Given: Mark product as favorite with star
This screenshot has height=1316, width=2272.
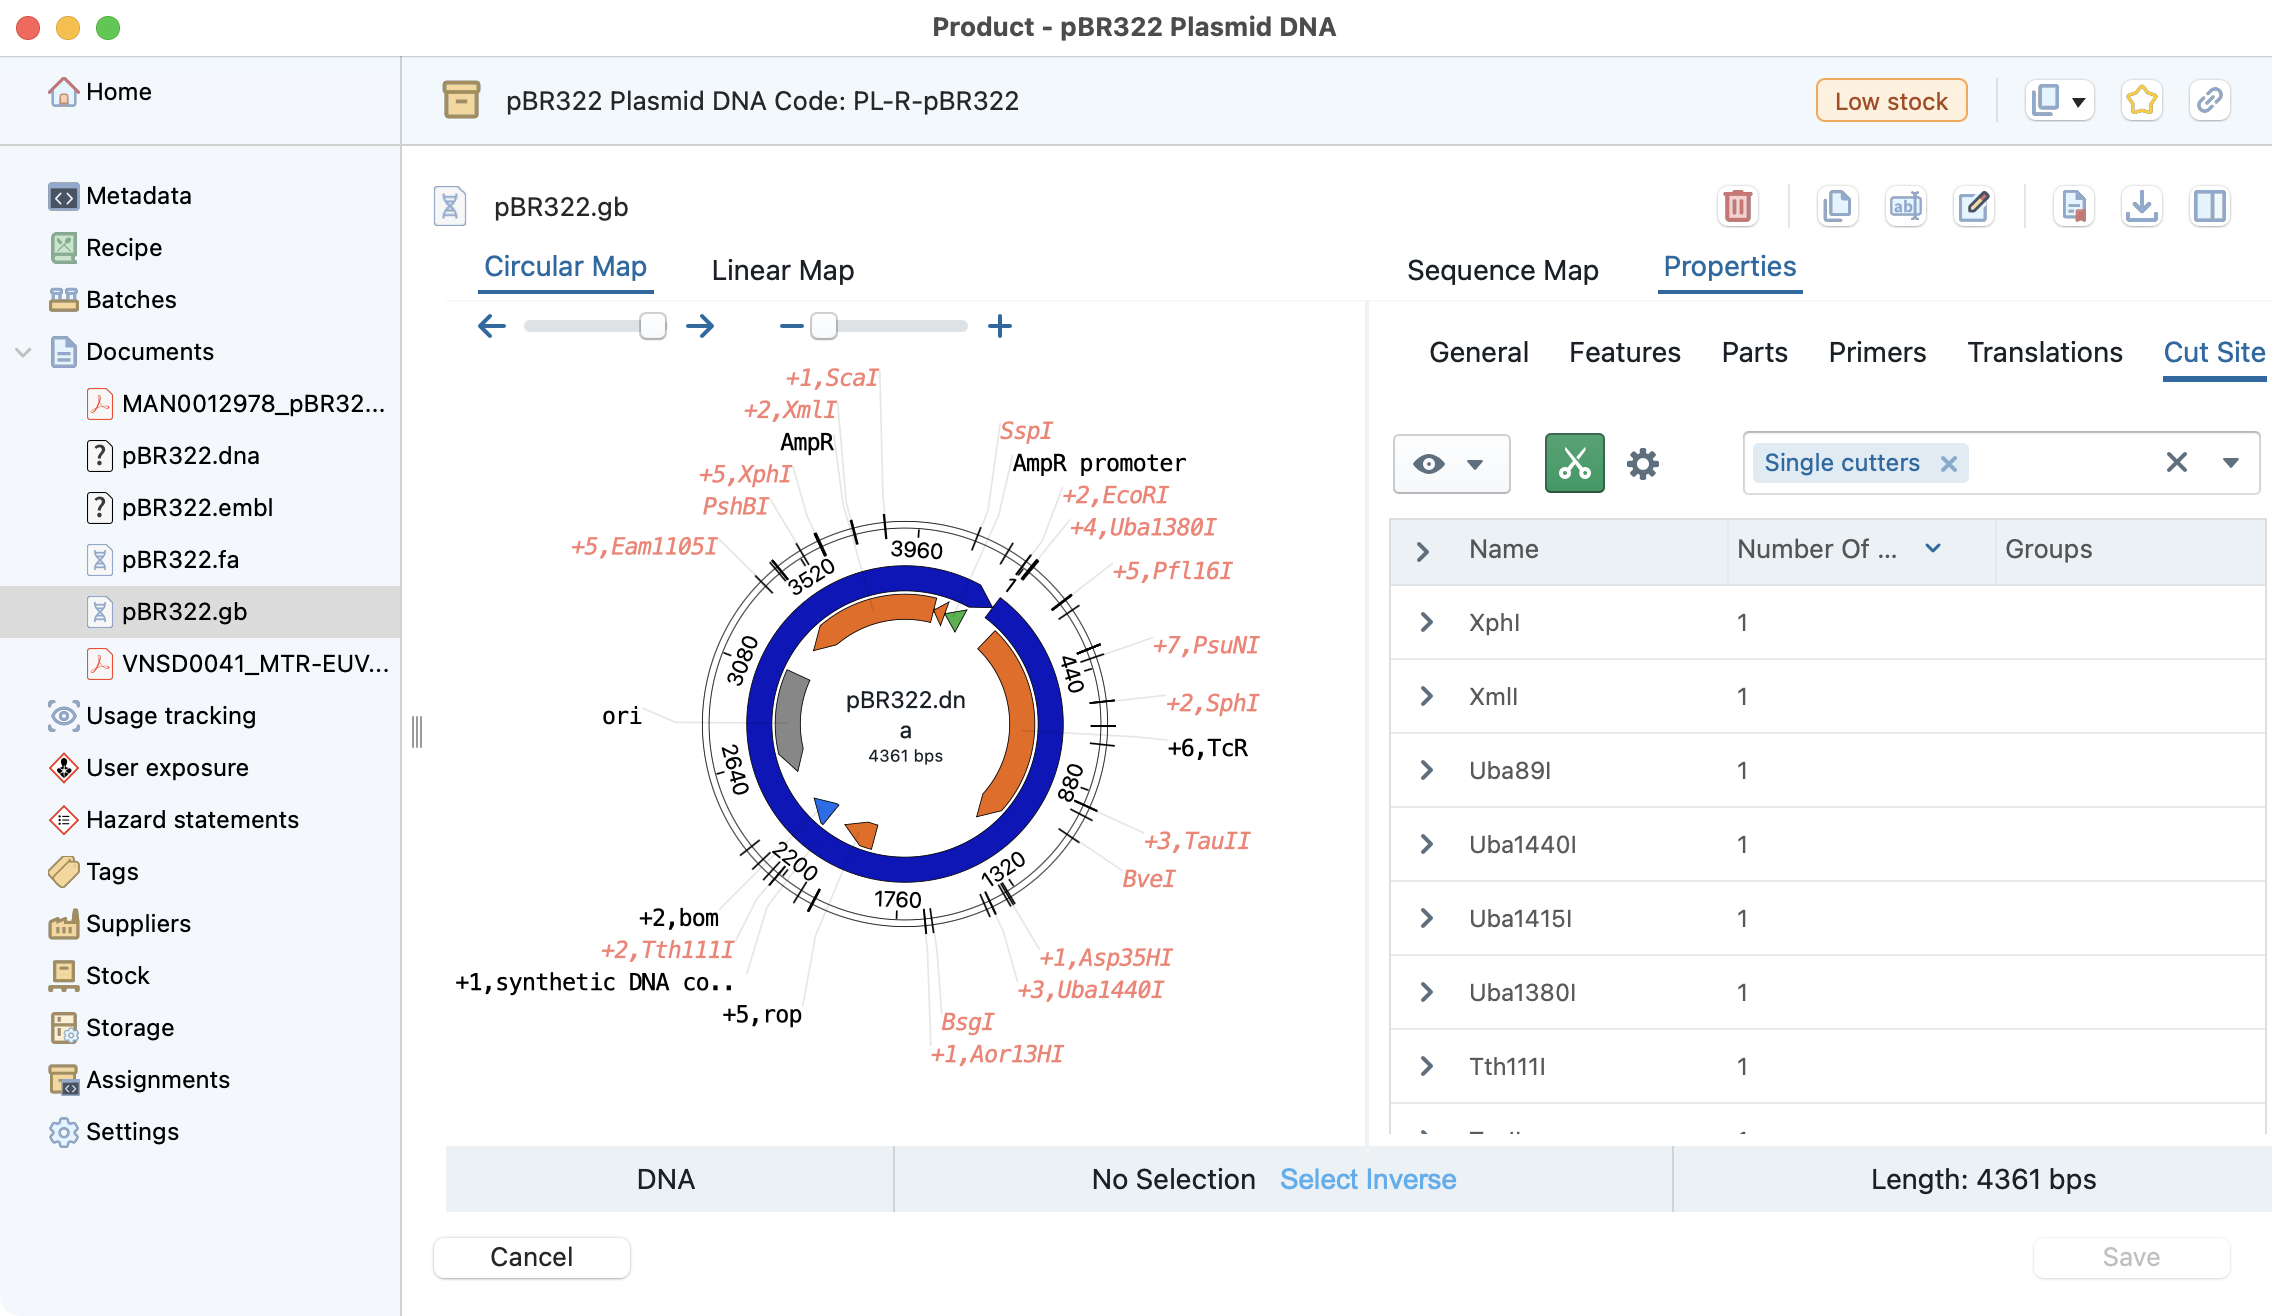Looking at the screenshot, I should click(2141, 101).
